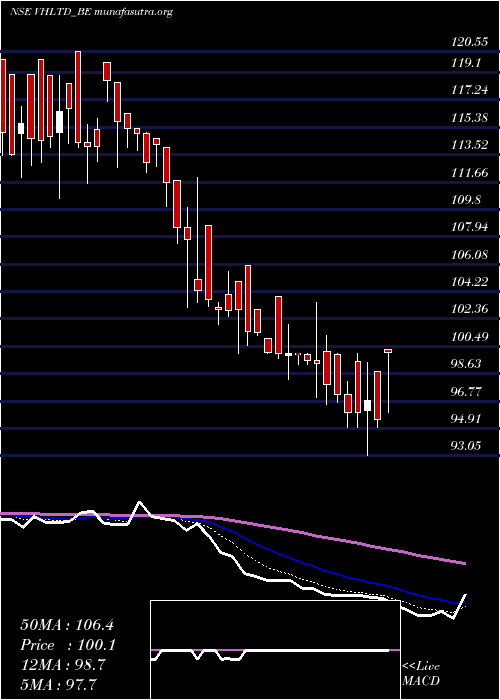
Task: Pick the 113.52 axis value
Action: point(469,145)
